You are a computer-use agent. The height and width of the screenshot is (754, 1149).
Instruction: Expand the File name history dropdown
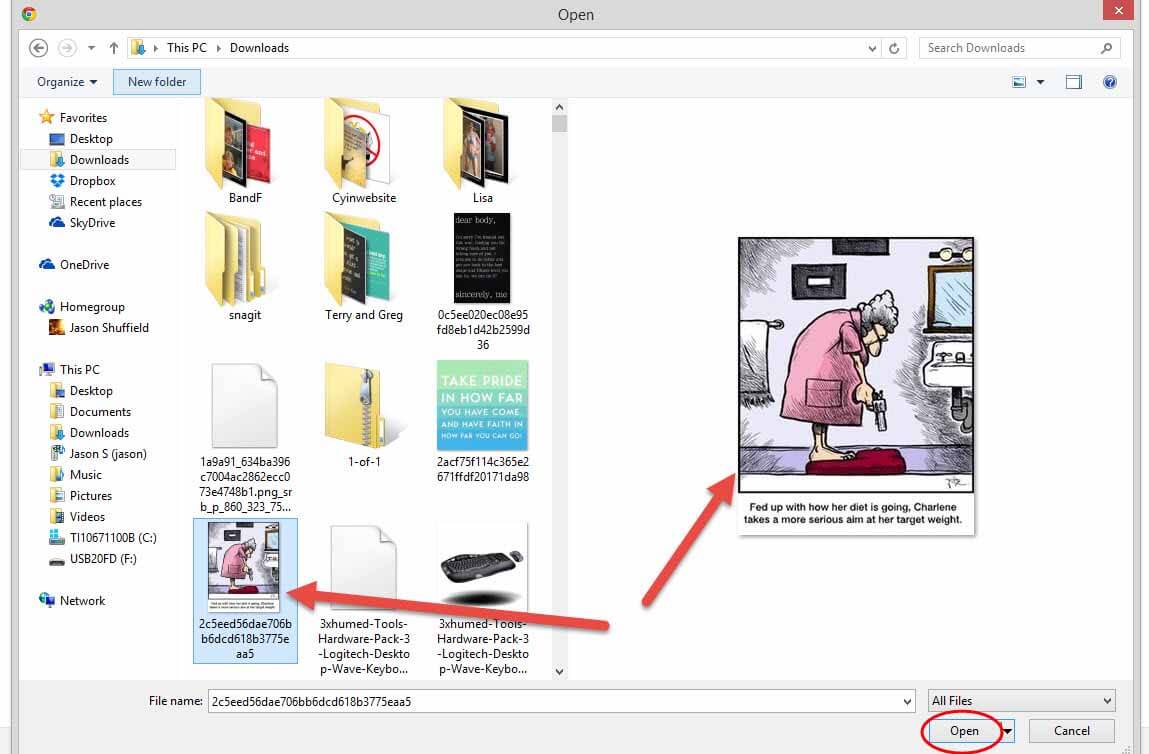[x=907, y=702]
